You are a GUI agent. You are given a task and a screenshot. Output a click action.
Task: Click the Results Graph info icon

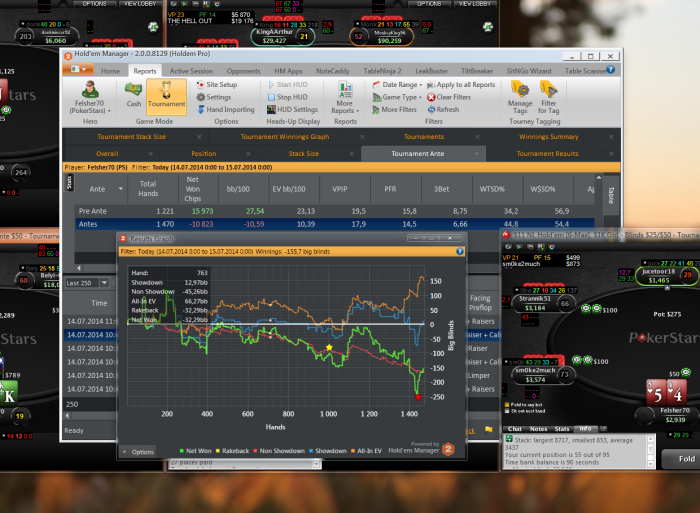pos(459,251)
